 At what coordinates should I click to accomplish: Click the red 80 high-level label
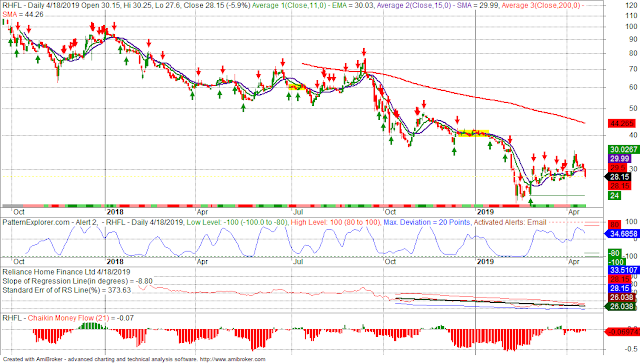point(614,225)
